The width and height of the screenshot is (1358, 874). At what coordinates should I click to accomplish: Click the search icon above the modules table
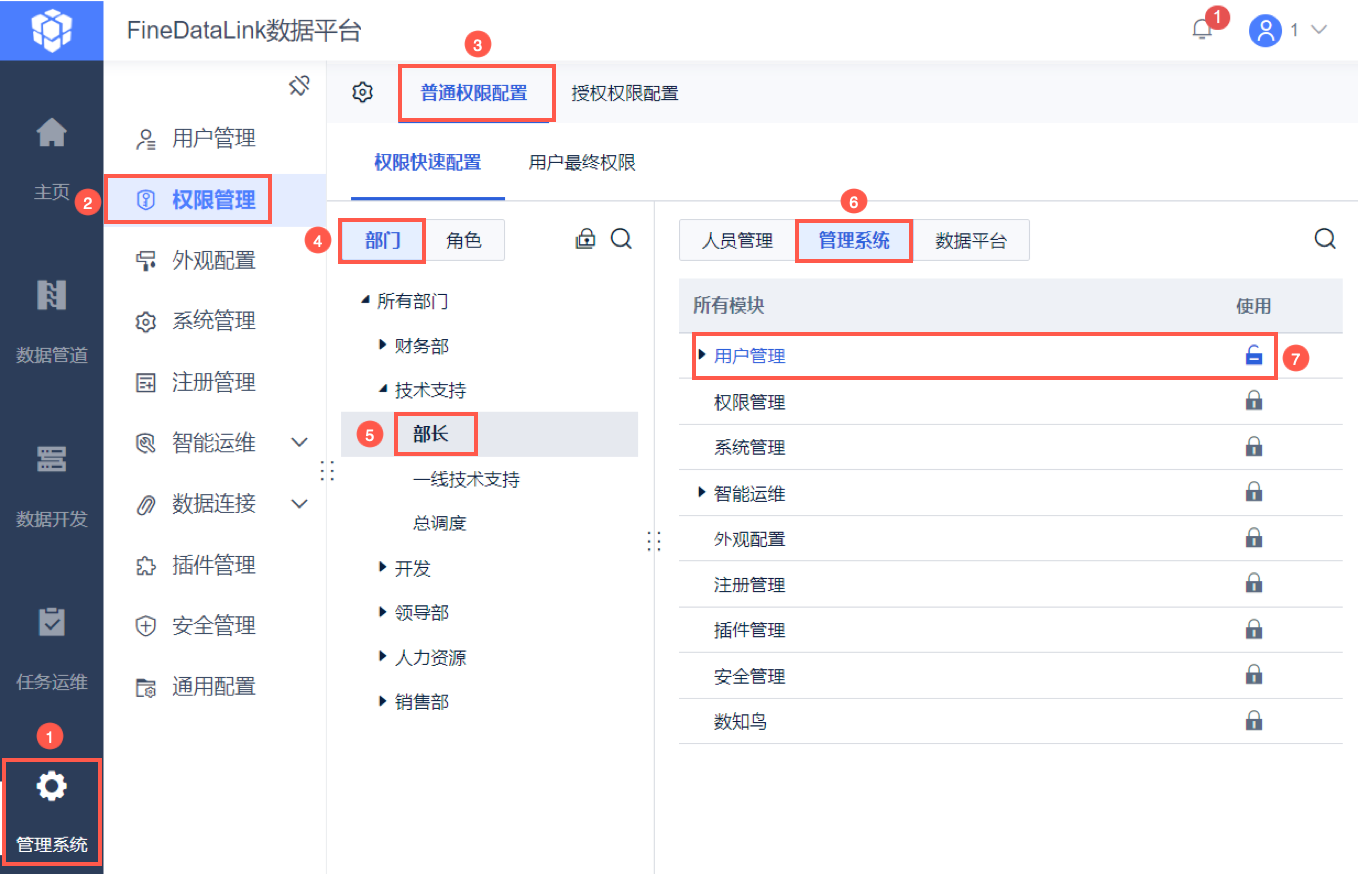pyautogui.click(x=1325, y=239)
